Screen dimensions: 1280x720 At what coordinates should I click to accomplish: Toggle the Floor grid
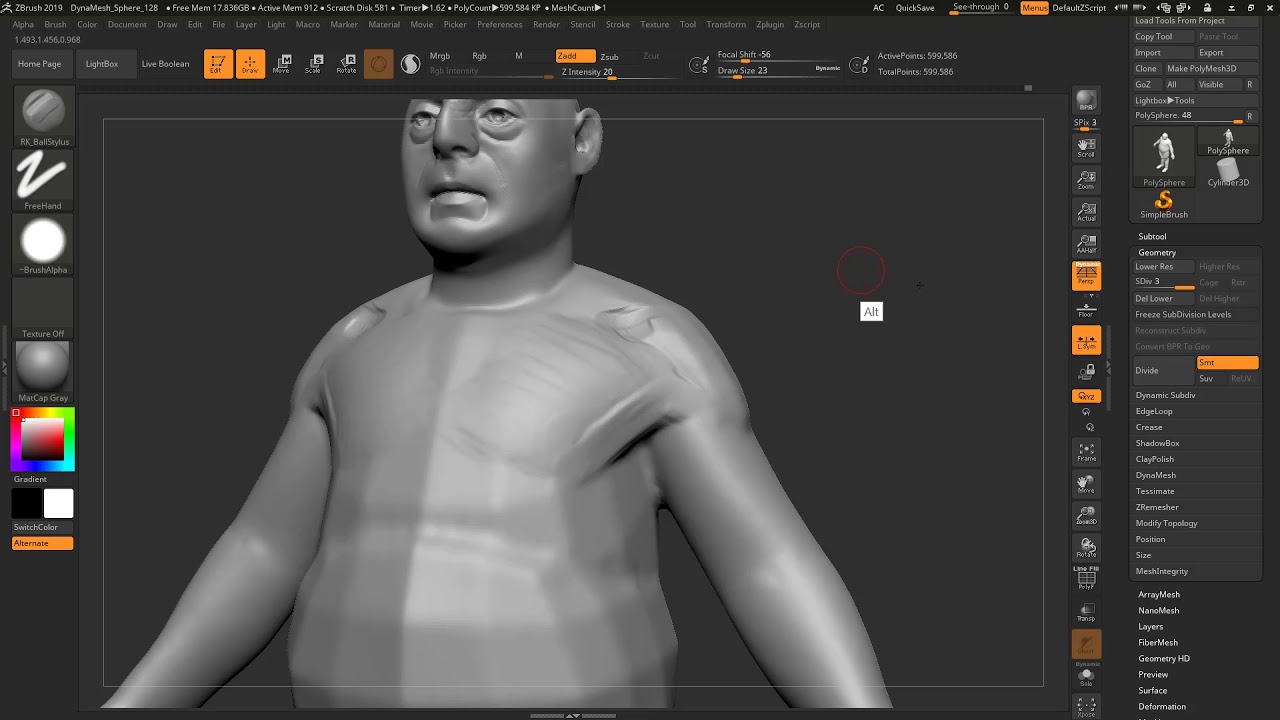pos(1086,310)
